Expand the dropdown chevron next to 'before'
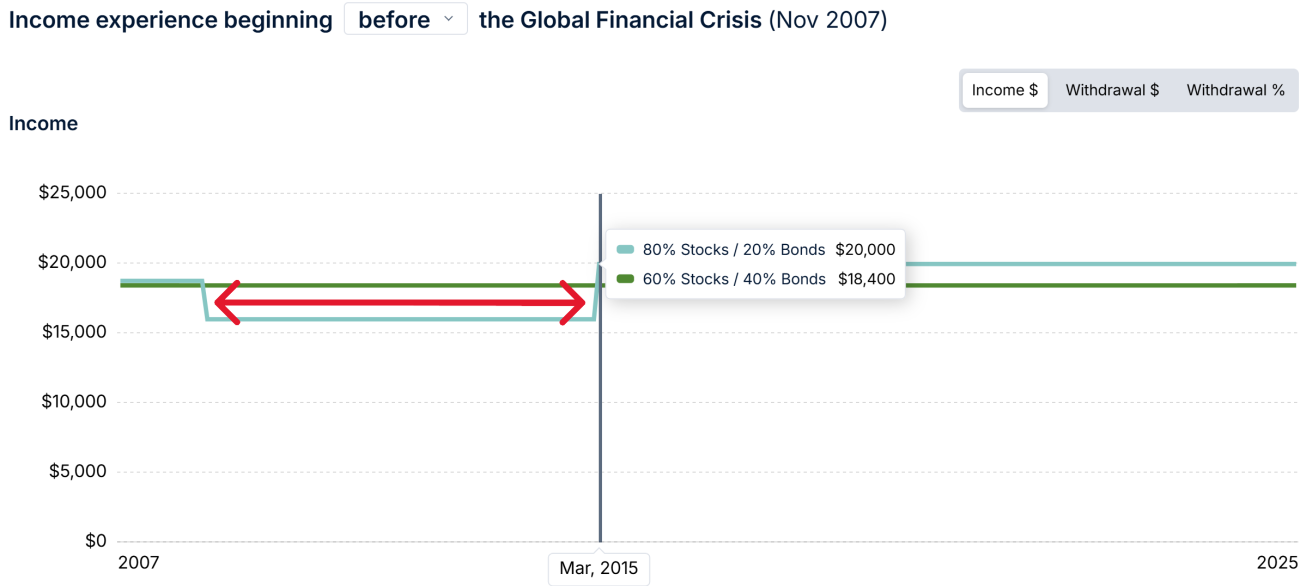1300x586 pixels. tap(450, 18)
